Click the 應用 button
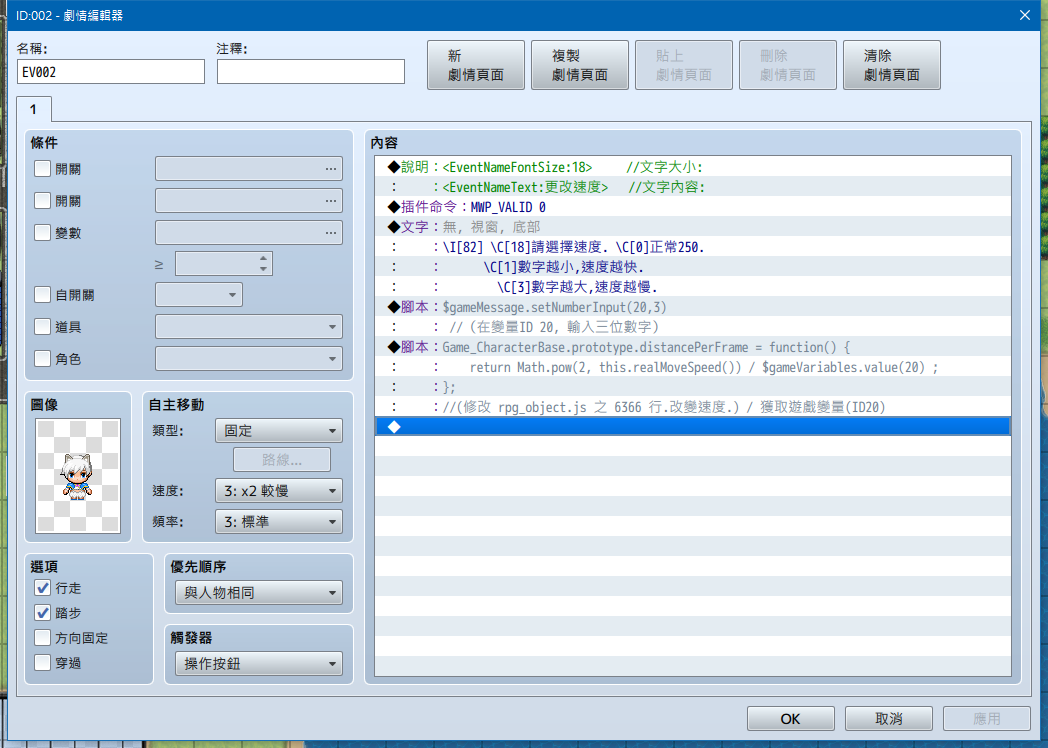The image size is (1048, 748). pos(987,719)
